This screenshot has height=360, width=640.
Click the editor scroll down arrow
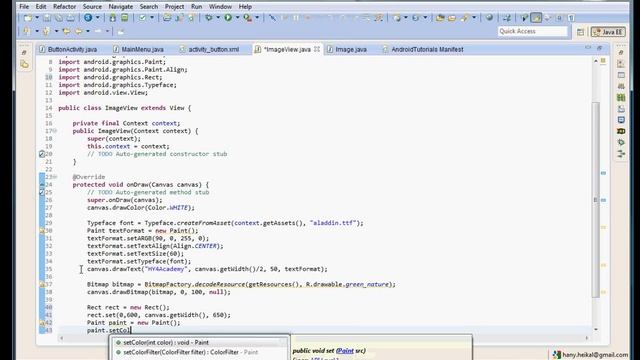(596, 329)
